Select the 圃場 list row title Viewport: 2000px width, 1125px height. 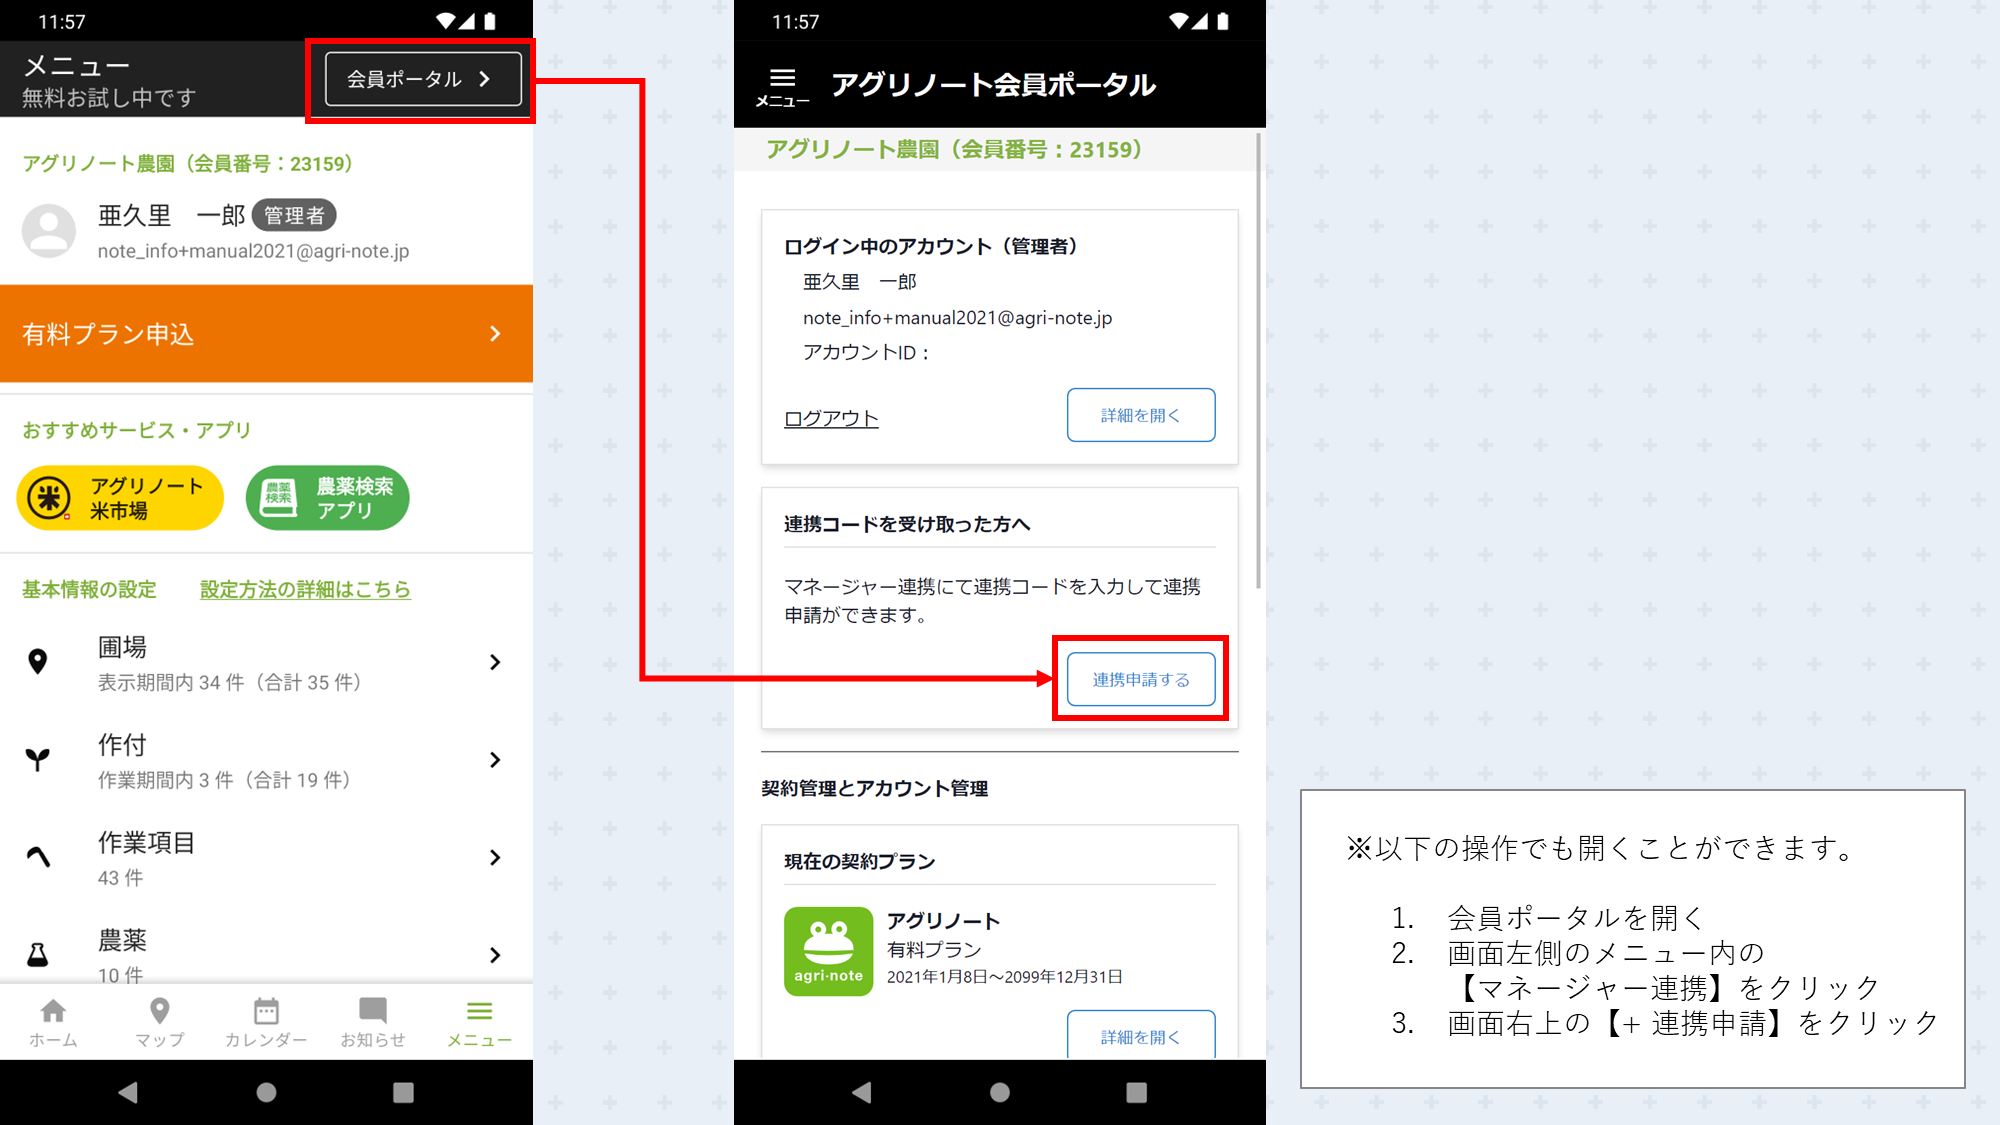(122, 647)
